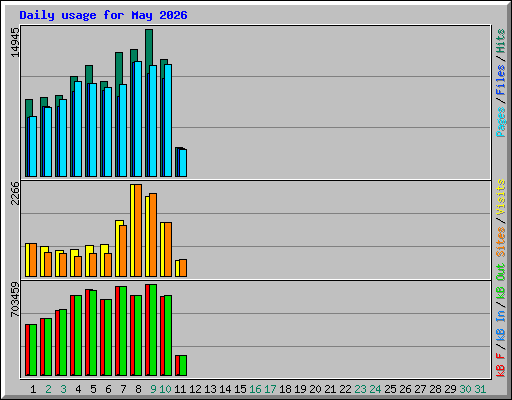
Task: Select day 25 on the x-axis
Action: pyautogui.click(x=390, y=389)
